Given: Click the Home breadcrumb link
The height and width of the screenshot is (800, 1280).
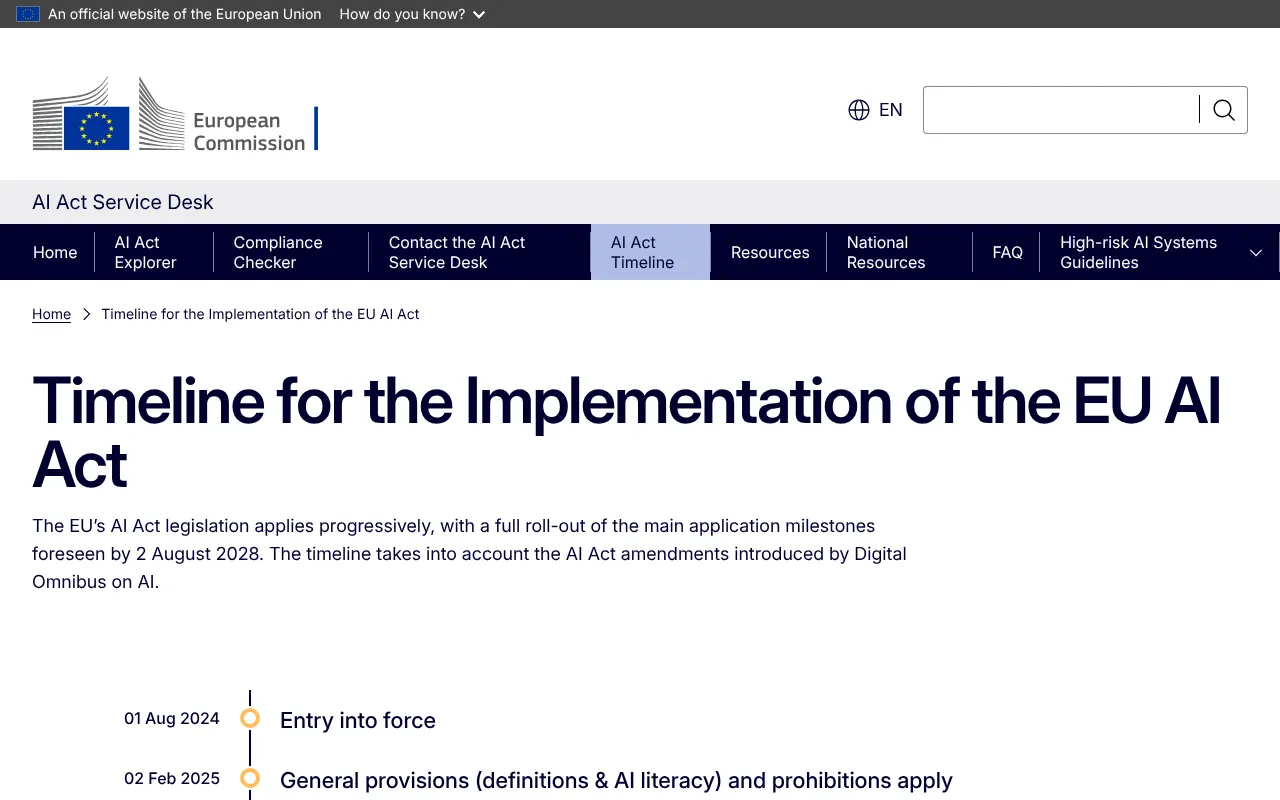Looking at the screenshot, I should pyautogui.click(x=51, y=314).
